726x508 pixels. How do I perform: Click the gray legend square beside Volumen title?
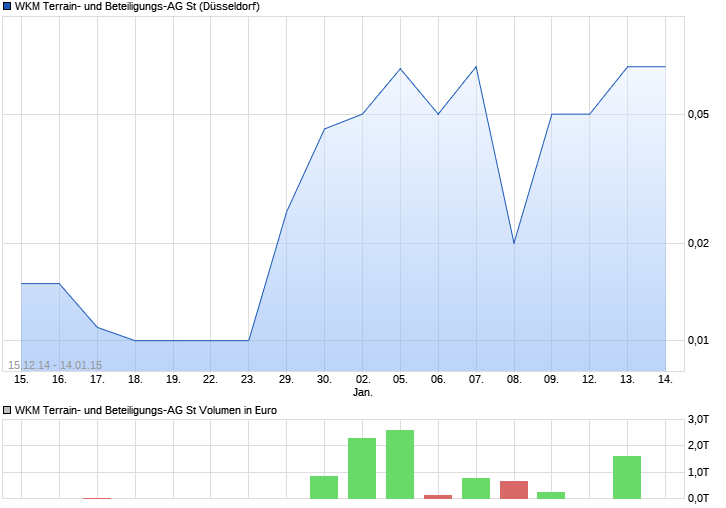coord(6,410)
